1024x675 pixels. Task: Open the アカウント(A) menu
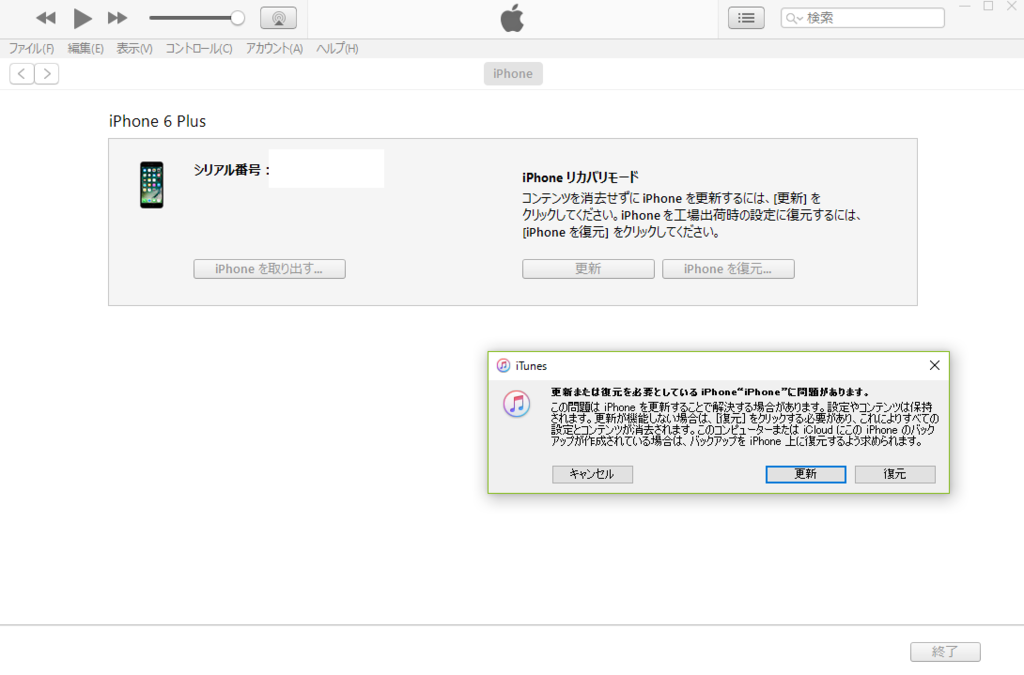click(274, 48)
